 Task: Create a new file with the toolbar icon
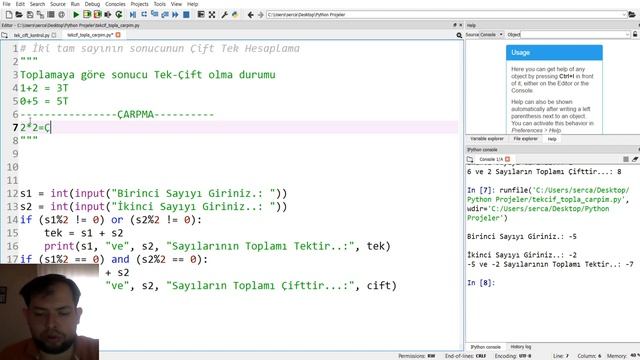9,15
